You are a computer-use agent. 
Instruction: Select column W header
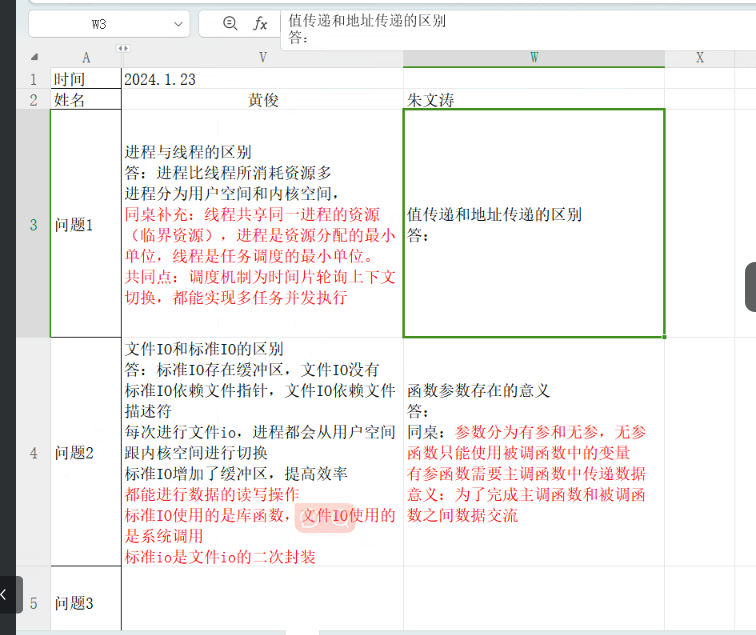click(533, 58)
